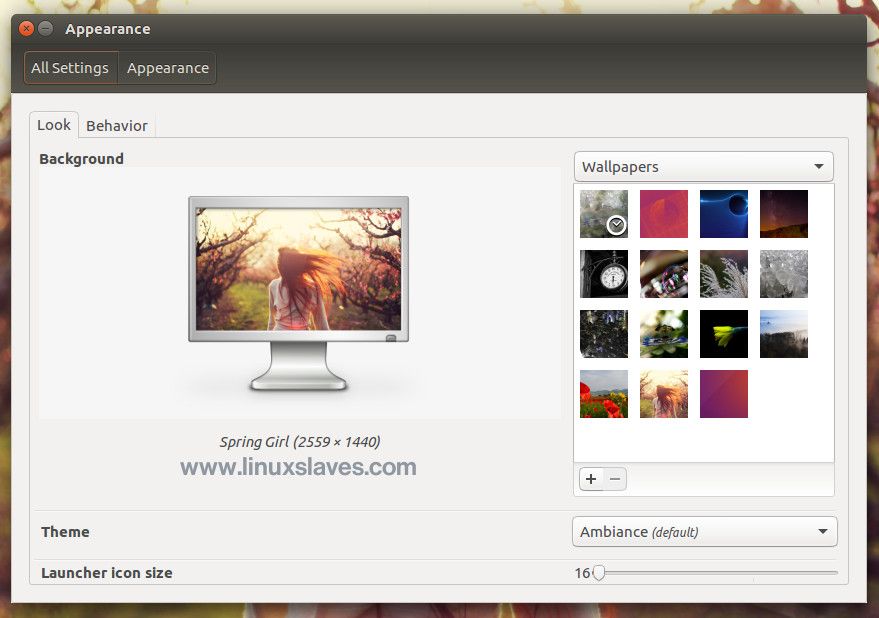
Task: Select the frosty white plant wallpaper
Action: [x=724, y=274]
